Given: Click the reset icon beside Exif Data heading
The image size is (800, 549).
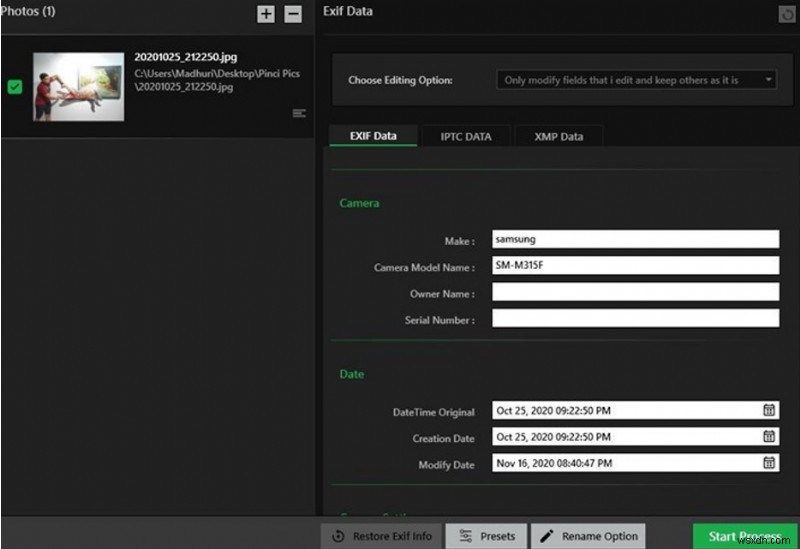Looking at the screenshot, I should 787,14.
